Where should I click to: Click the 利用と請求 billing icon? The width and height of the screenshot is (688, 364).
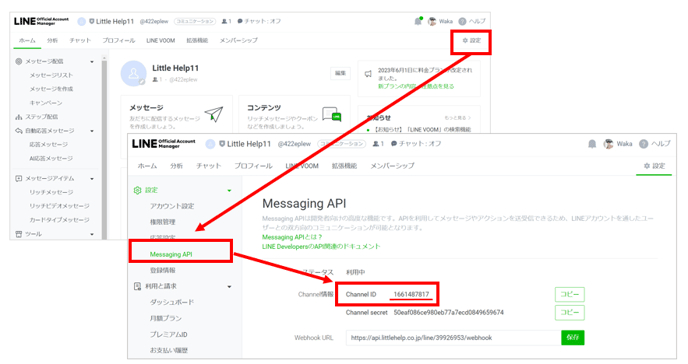coord(137,286)
